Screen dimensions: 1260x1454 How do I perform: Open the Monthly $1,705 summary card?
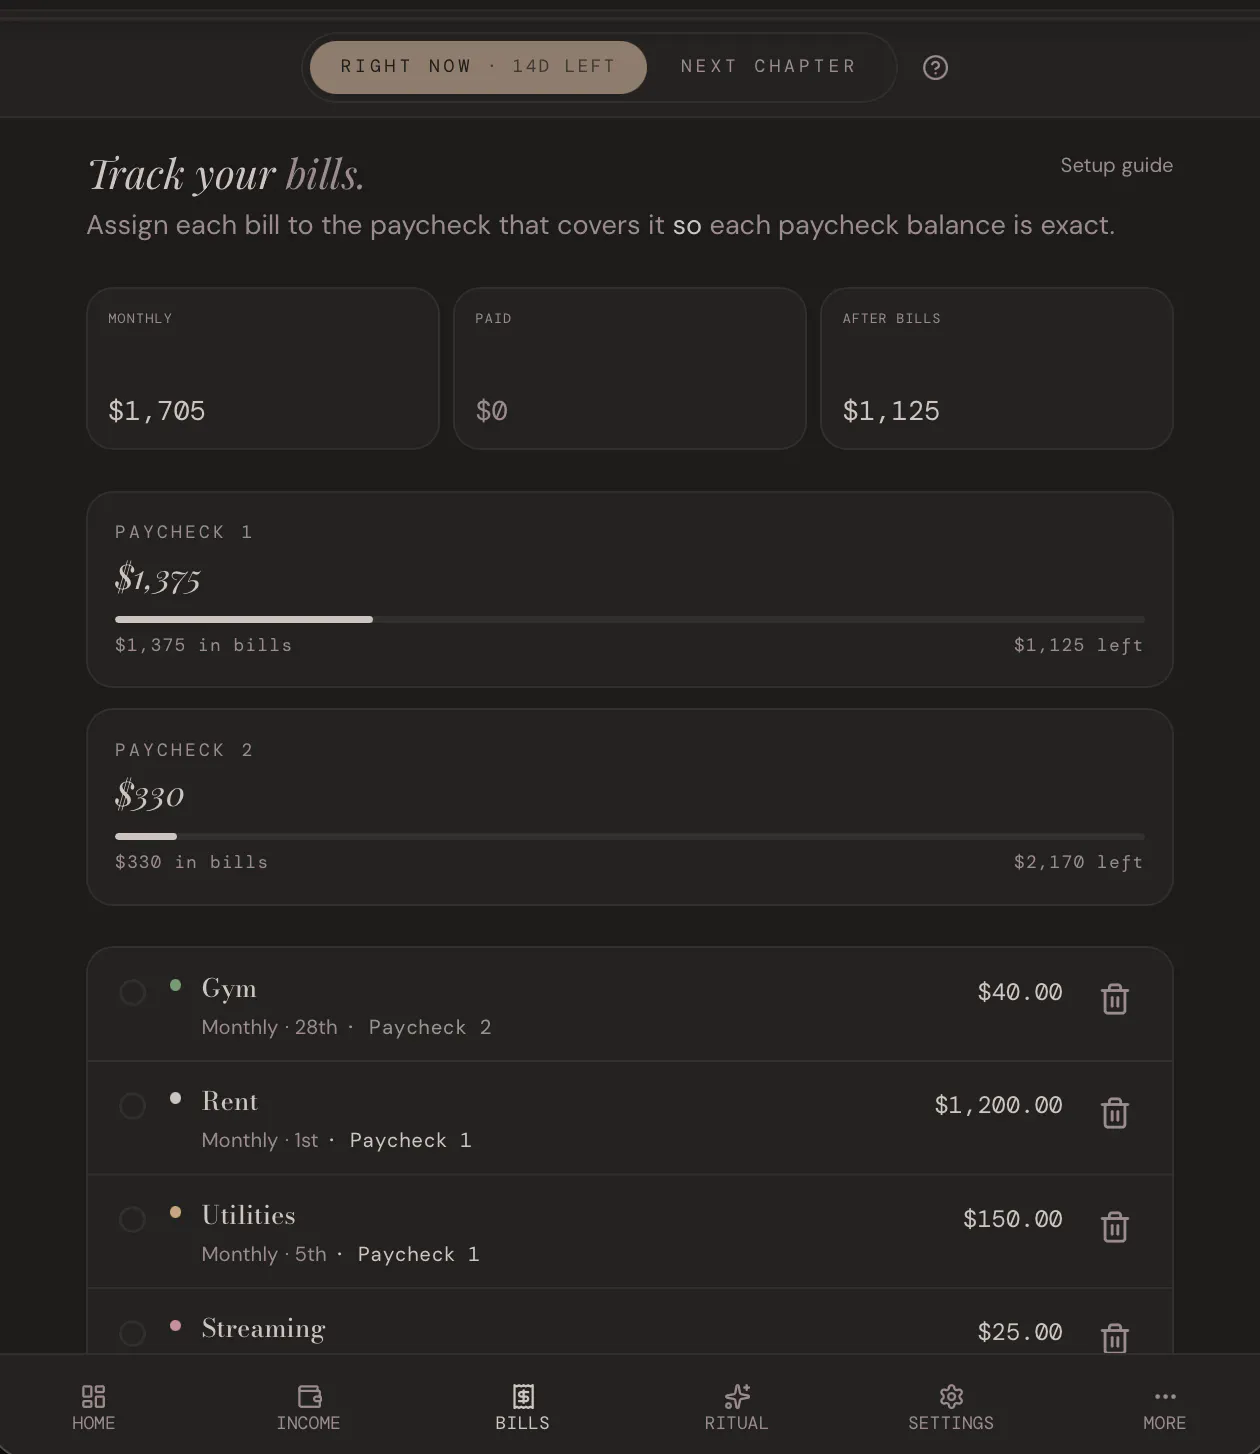(x=263, y=368)
